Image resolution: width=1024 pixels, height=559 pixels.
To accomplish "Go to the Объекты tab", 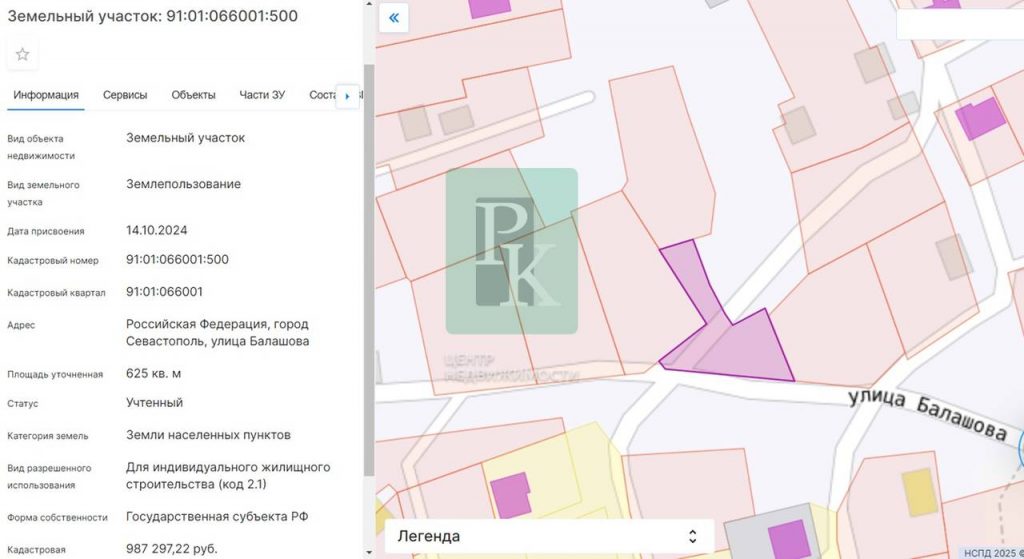I will pyautogui.click(x=193, y=95).
